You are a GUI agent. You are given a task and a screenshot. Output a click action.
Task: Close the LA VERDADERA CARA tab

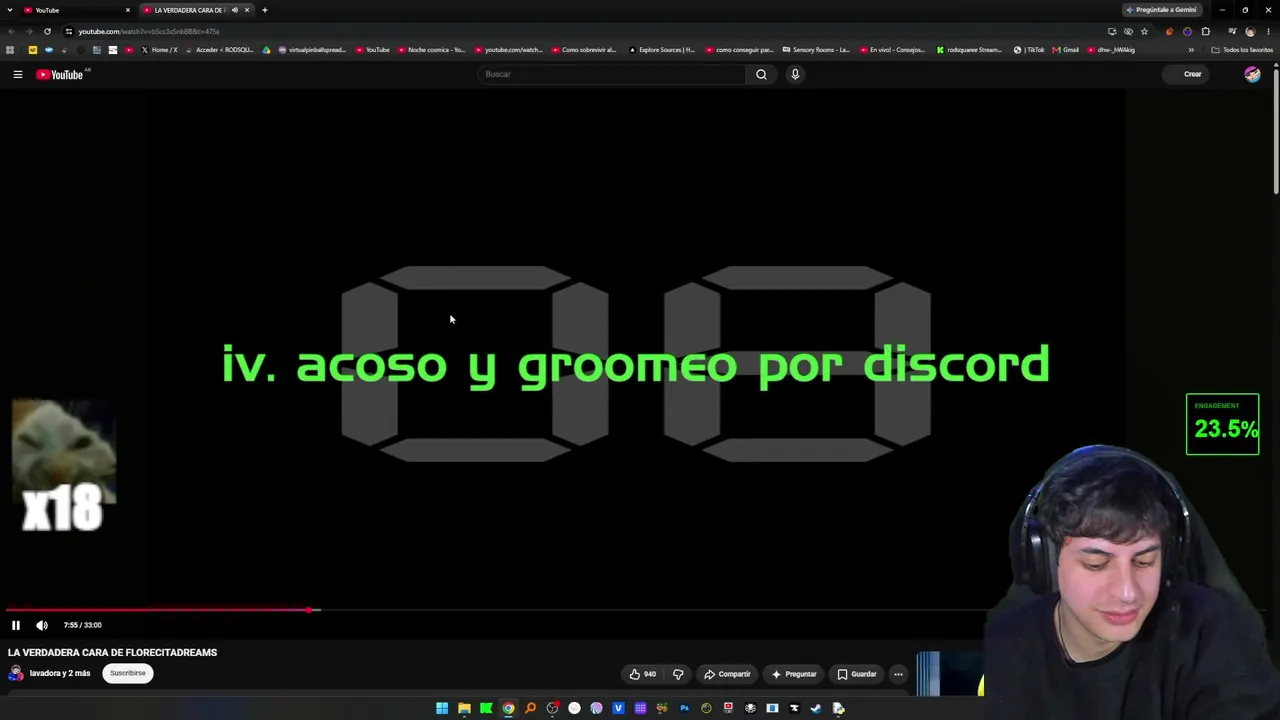[x=246, y=10]
